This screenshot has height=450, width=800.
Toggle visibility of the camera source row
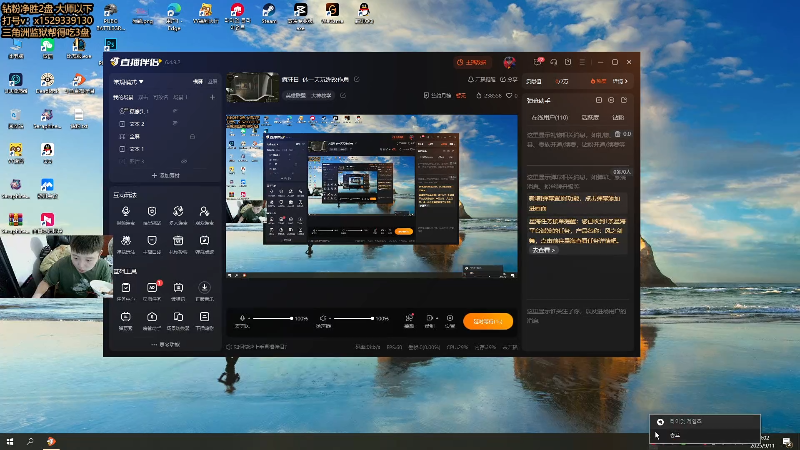click(175, 111)
